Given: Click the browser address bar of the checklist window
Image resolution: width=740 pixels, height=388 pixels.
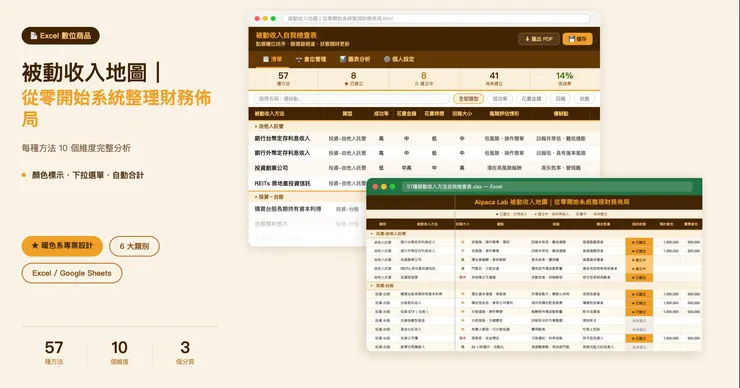Looking at the screenshot, I should pyautogui.click(x=436, y=18).
